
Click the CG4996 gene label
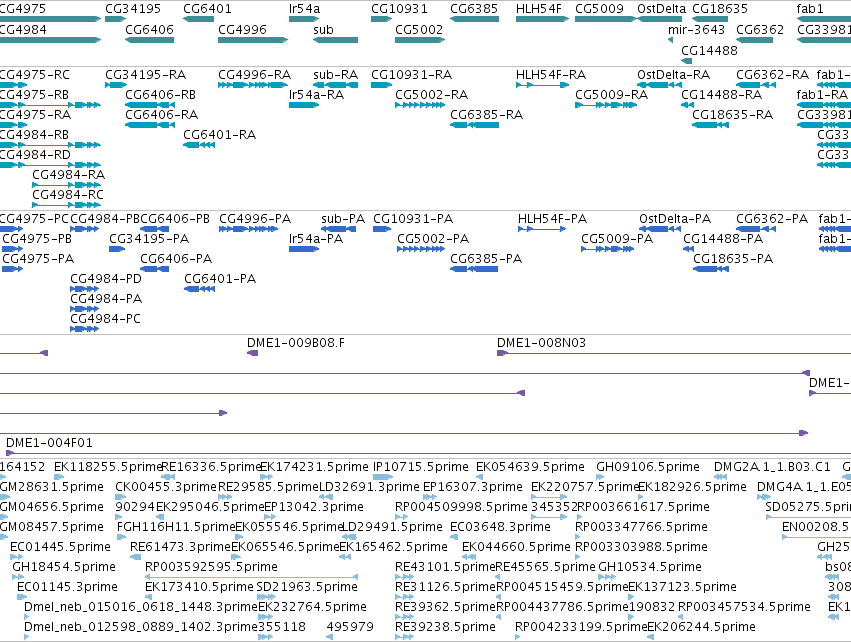point(243,29)
